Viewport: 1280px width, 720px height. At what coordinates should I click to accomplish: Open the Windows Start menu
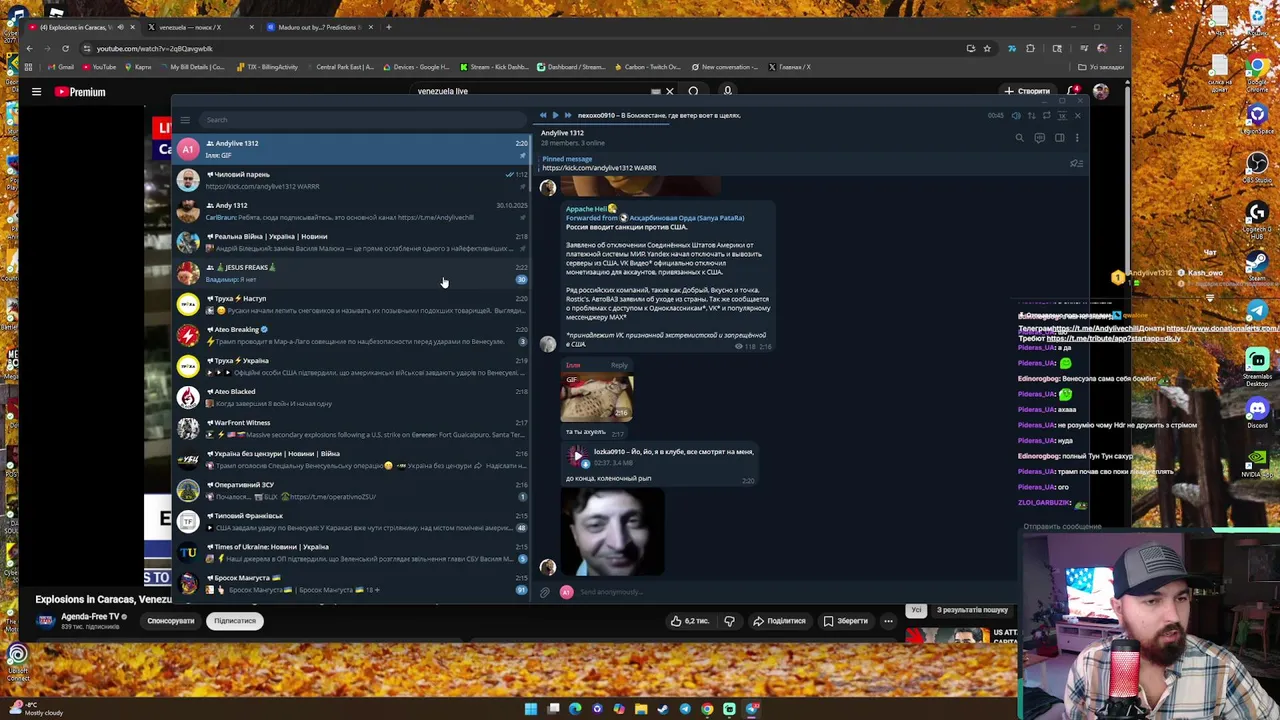[x=531, y=709]
